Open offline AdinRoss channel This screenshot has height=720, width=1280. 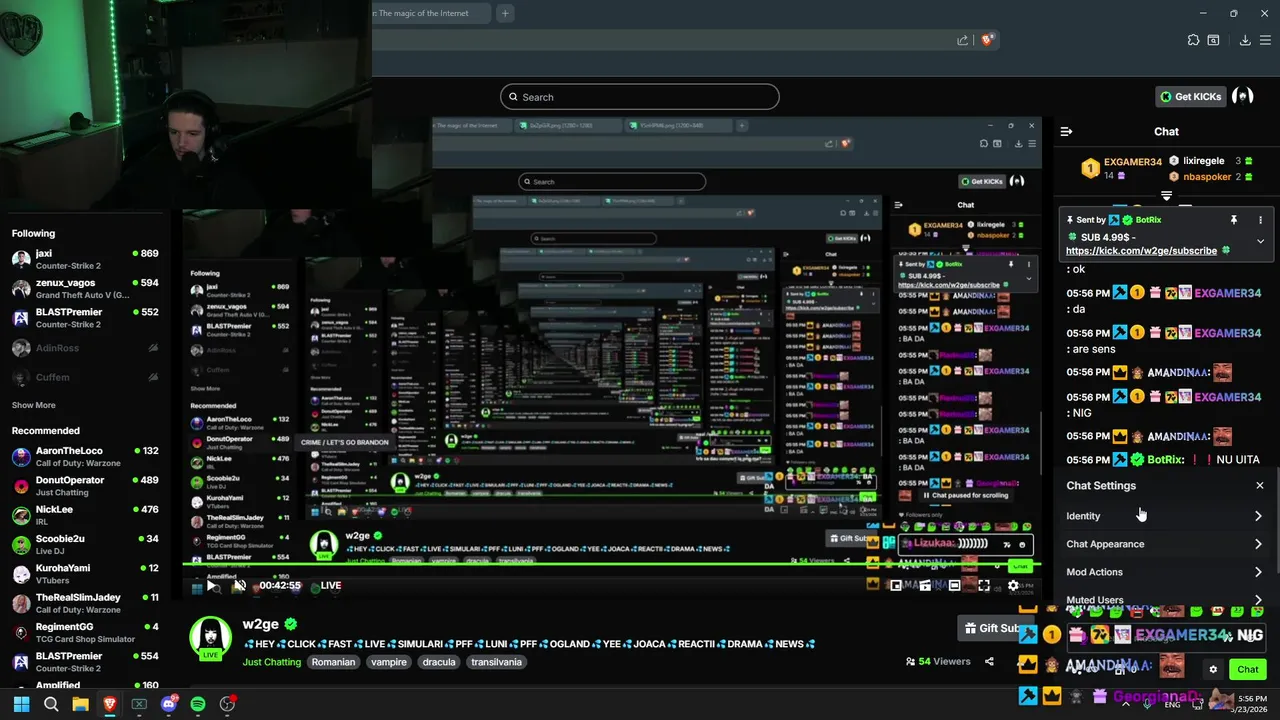pos(85,348)
